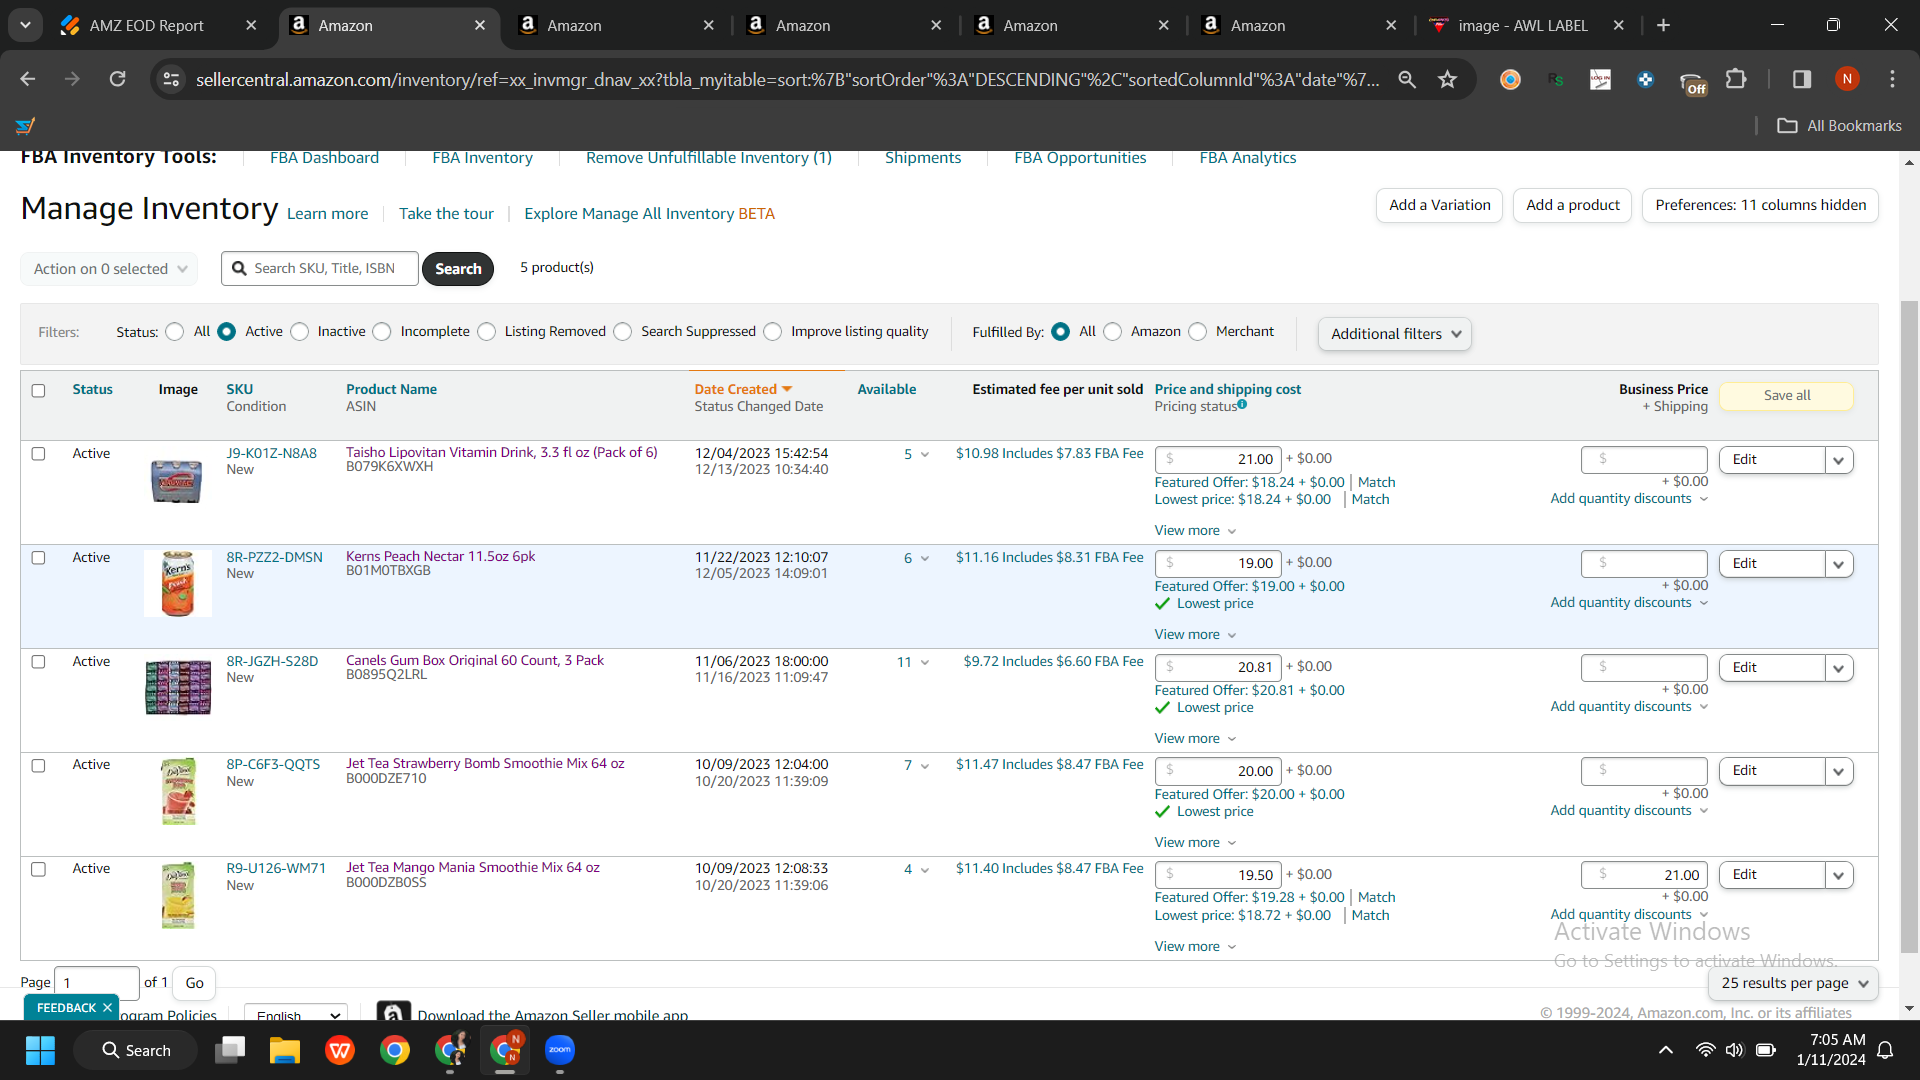The image size is (1920, 1080).
Task: Open Edit dropdown arrow for Kerns Peach Nectar
Action: [1839, 564]
